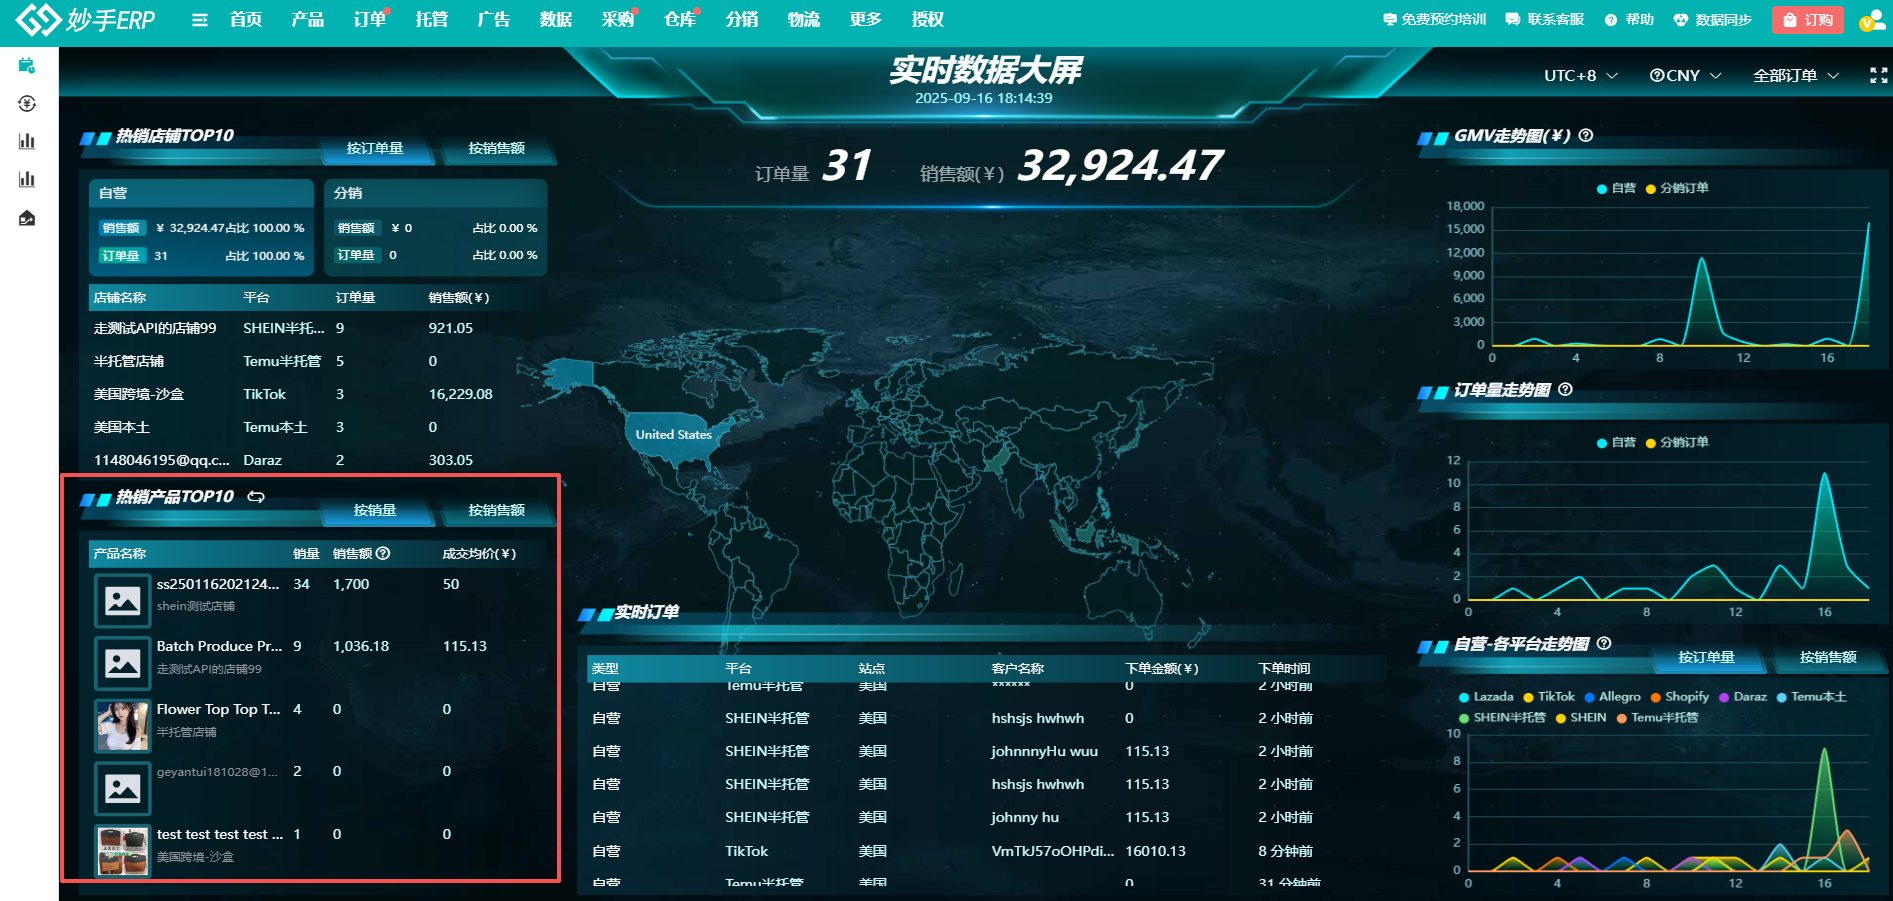Open the image placeholder for product ss250116202124...
Screen dimensions: 1893x901
[123, 600]
